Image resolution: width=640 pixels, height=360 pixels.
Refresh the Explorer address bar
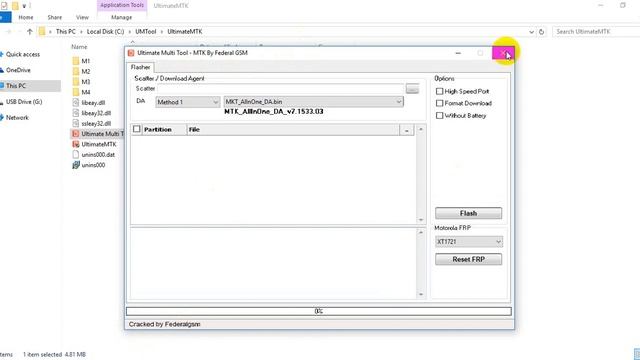[541, 31]
